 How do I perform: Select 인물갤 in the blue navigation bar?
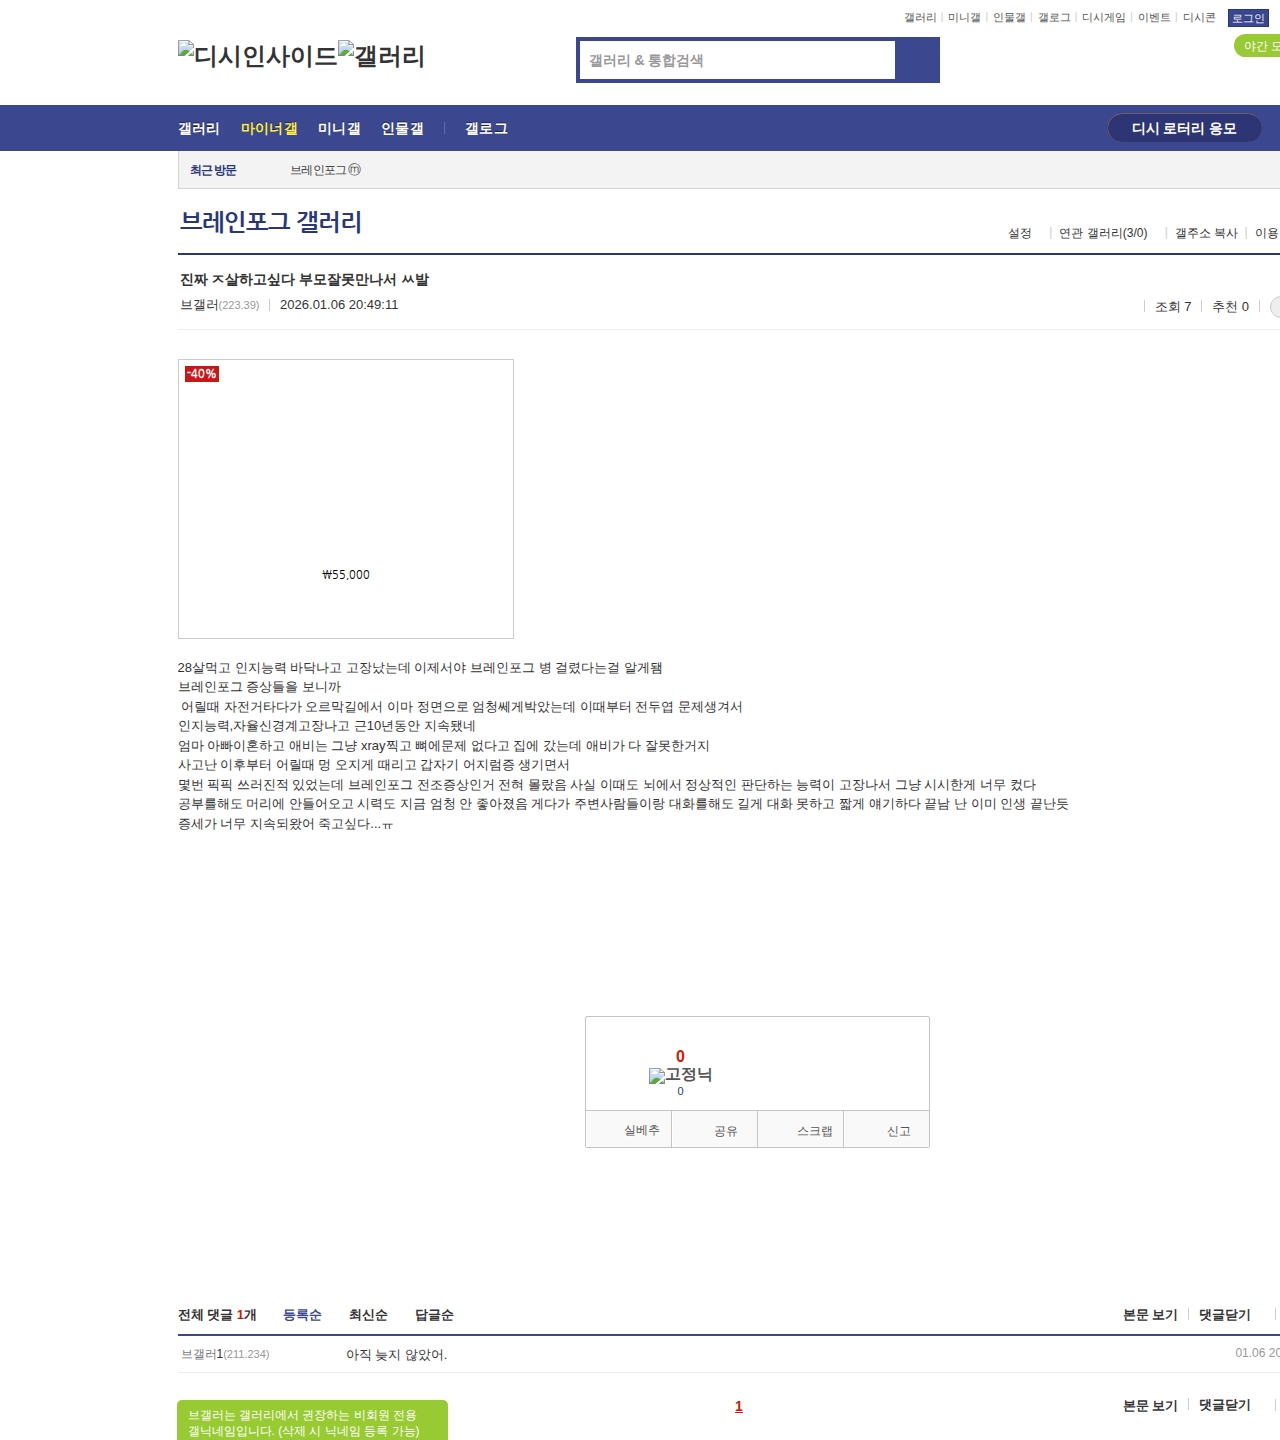(402, 129)
